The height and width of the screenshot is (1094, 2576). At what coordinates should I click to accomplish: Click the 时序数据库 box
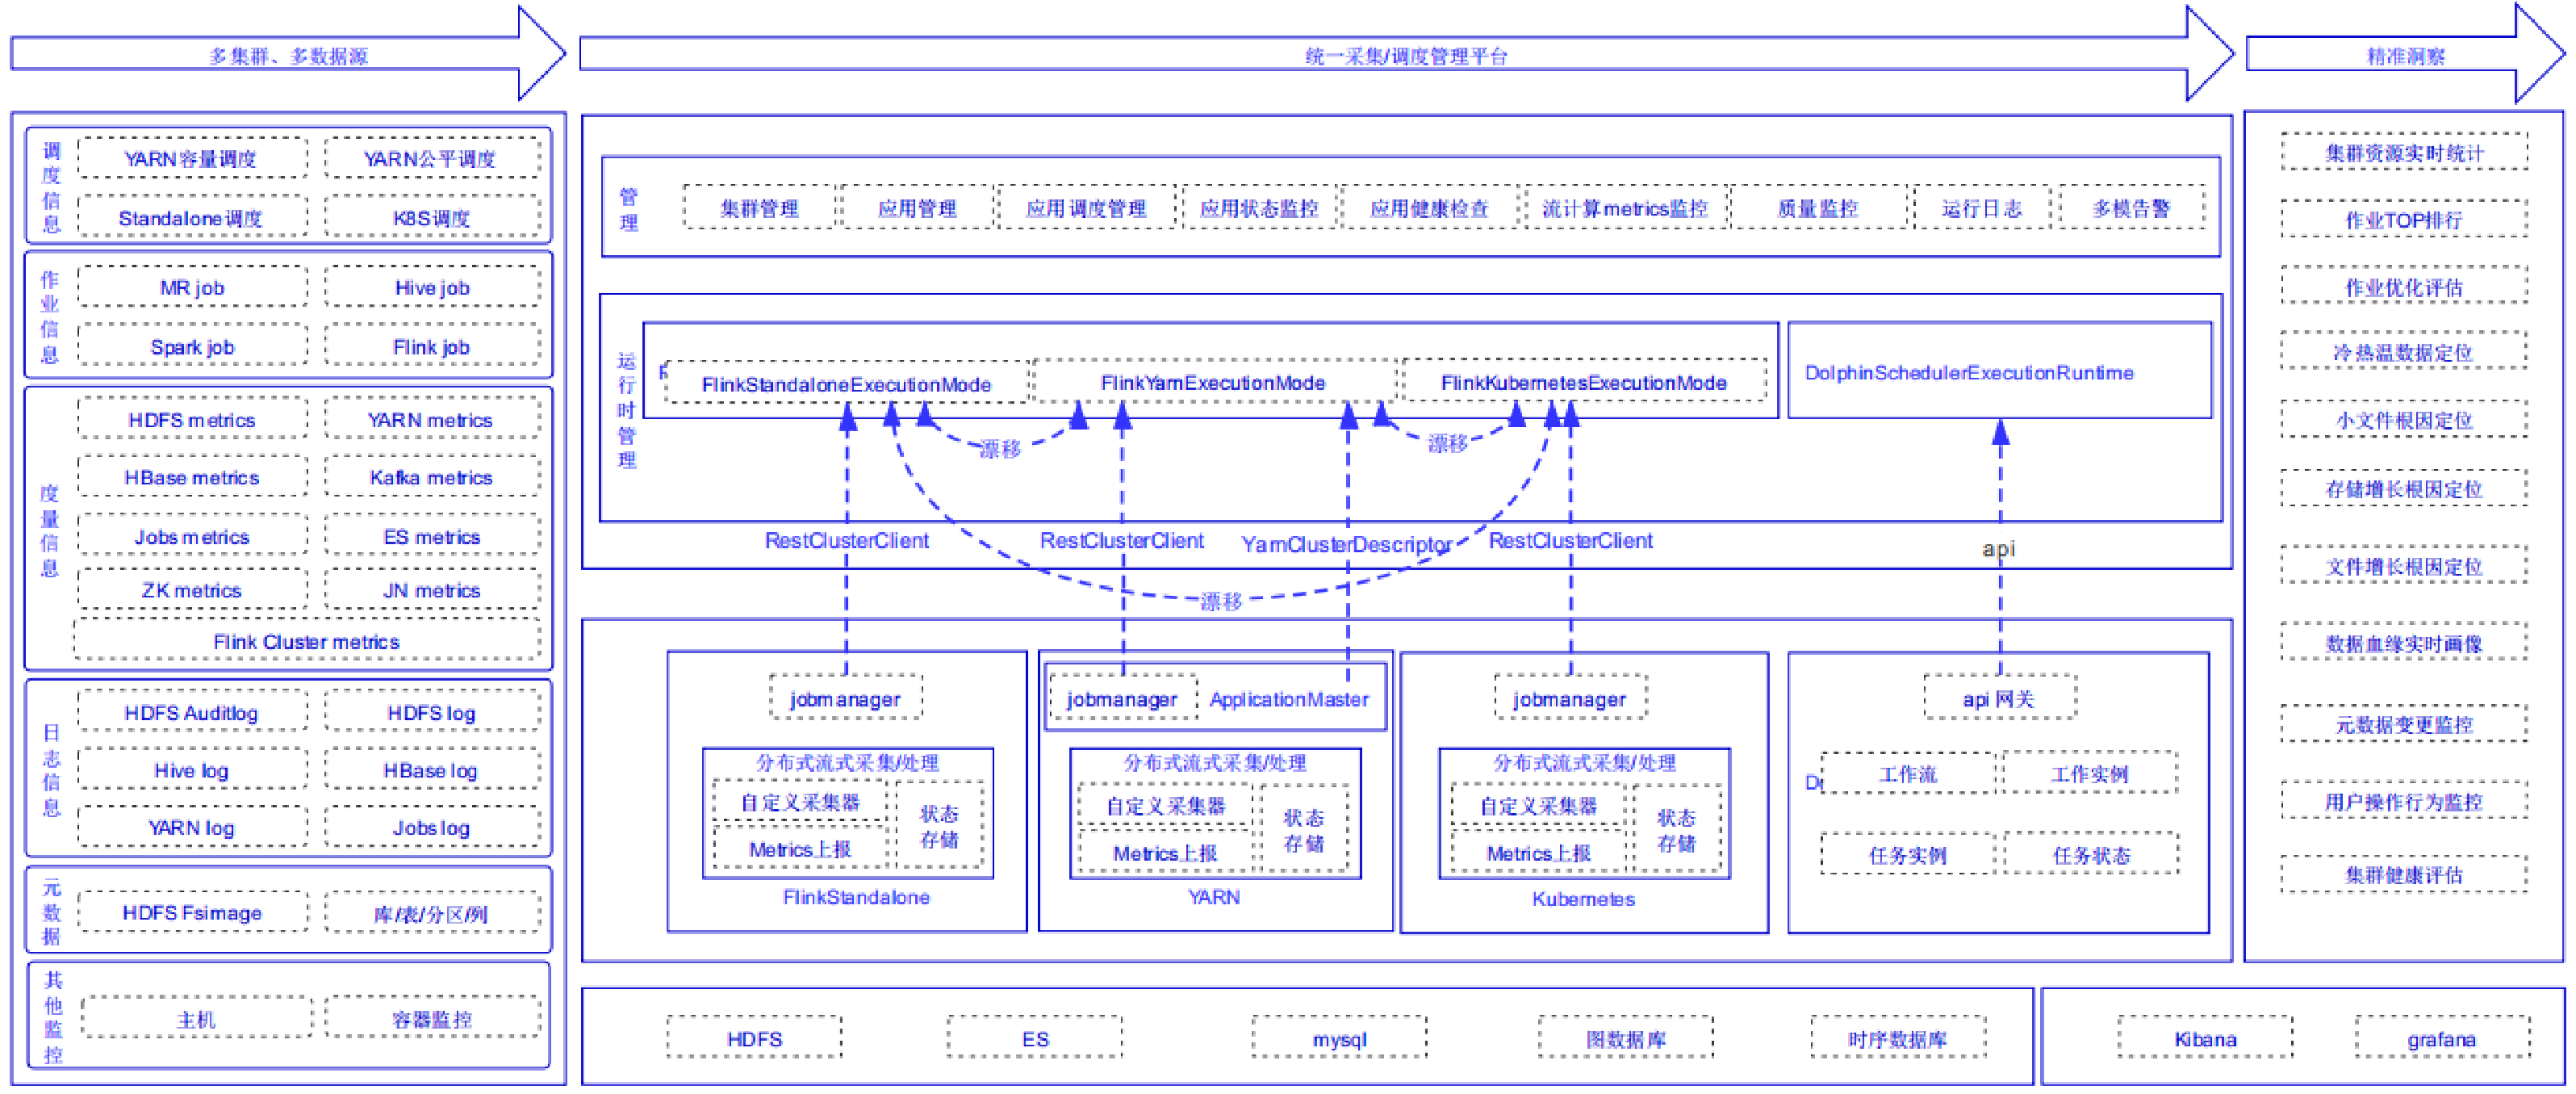[1898, 1037]
